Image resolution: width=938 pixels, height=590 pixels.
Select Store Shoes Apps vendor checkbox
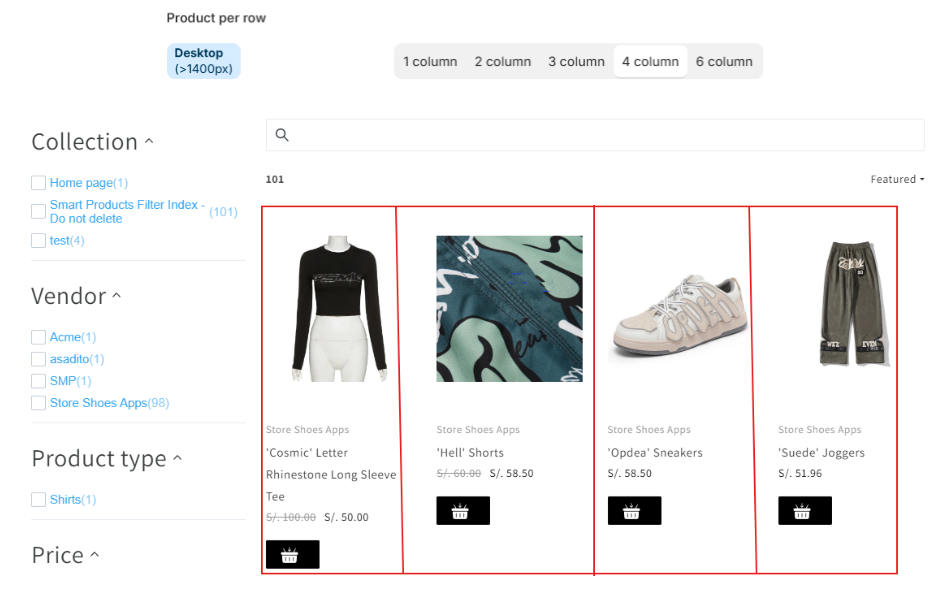[38, 403]
